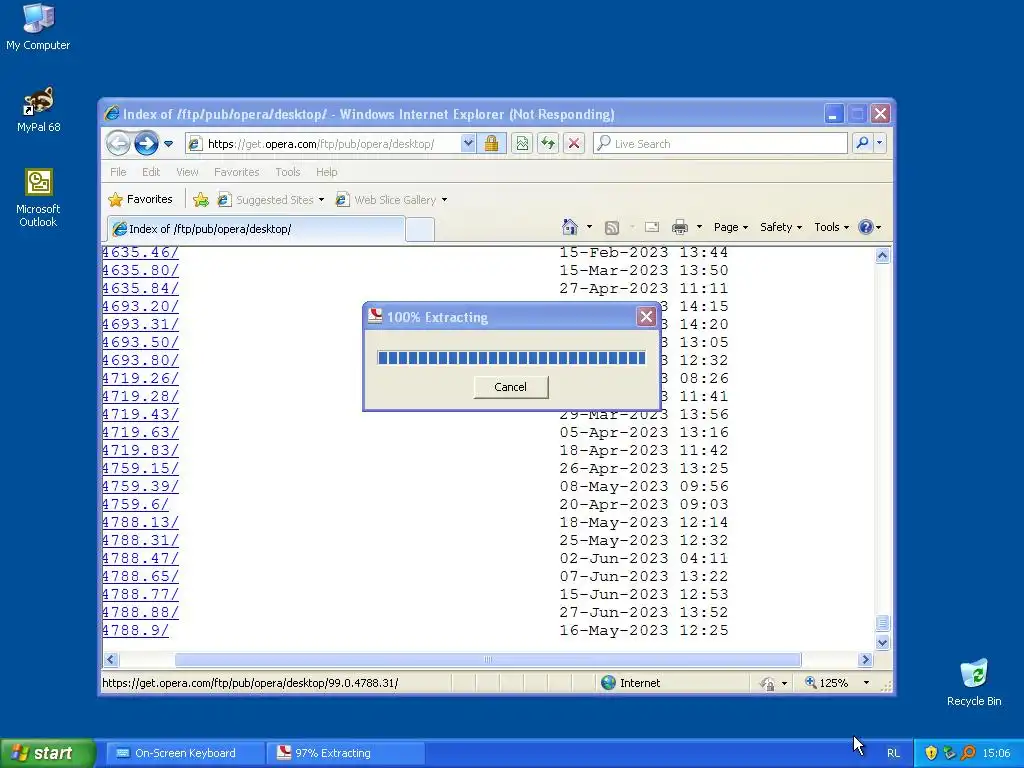This screenshot has width=1024, height=768.
Task: Click the horizontal scrollbar thumb
Action: point(488,660)
